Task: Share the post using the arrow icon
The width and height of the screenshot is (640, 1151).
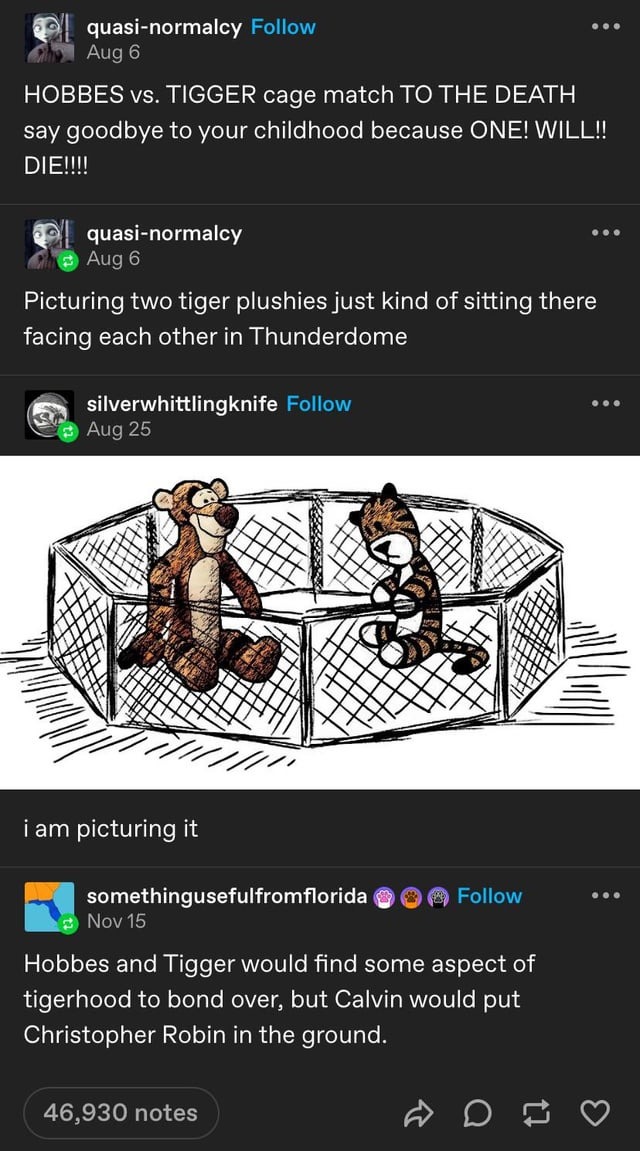Action: point(420,1113)
